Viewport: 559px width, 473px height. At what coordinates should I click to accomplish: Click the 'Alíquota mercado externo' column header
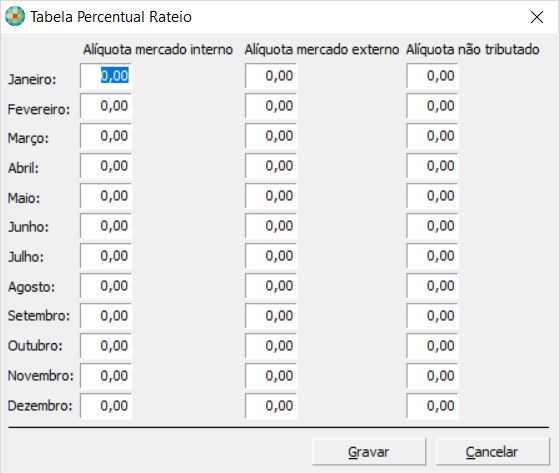[x=322, y=50]
